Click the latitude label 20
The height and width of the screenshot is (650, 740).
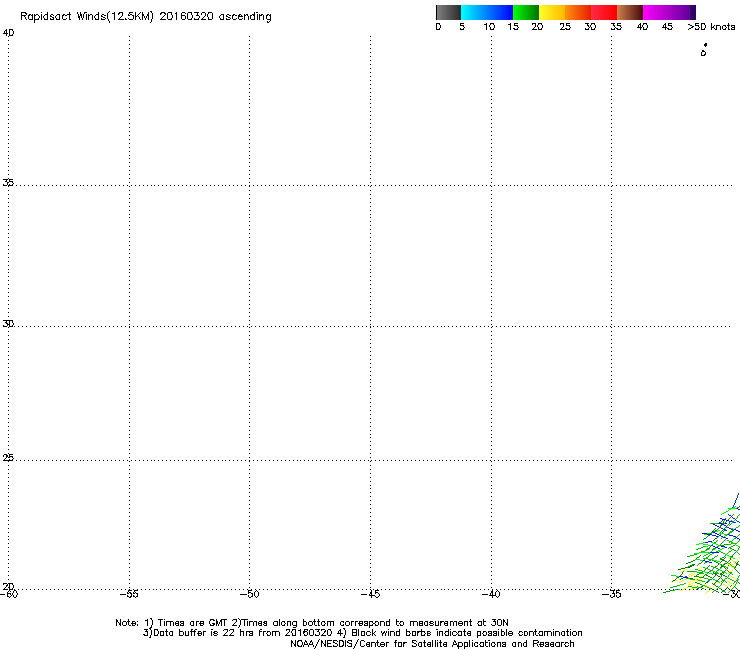pyautogui.click(x=8, y=586)
